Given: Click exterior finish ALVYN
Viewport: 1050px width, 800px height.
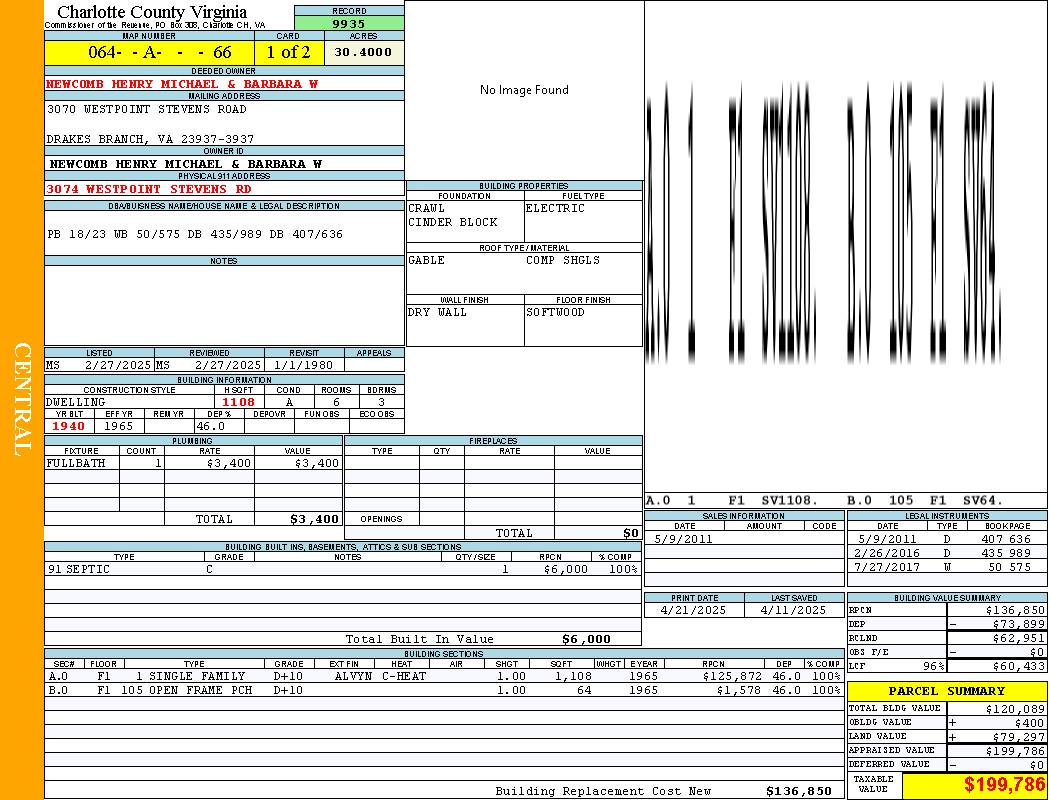Looking at the screenshot, I should [353, 676].
